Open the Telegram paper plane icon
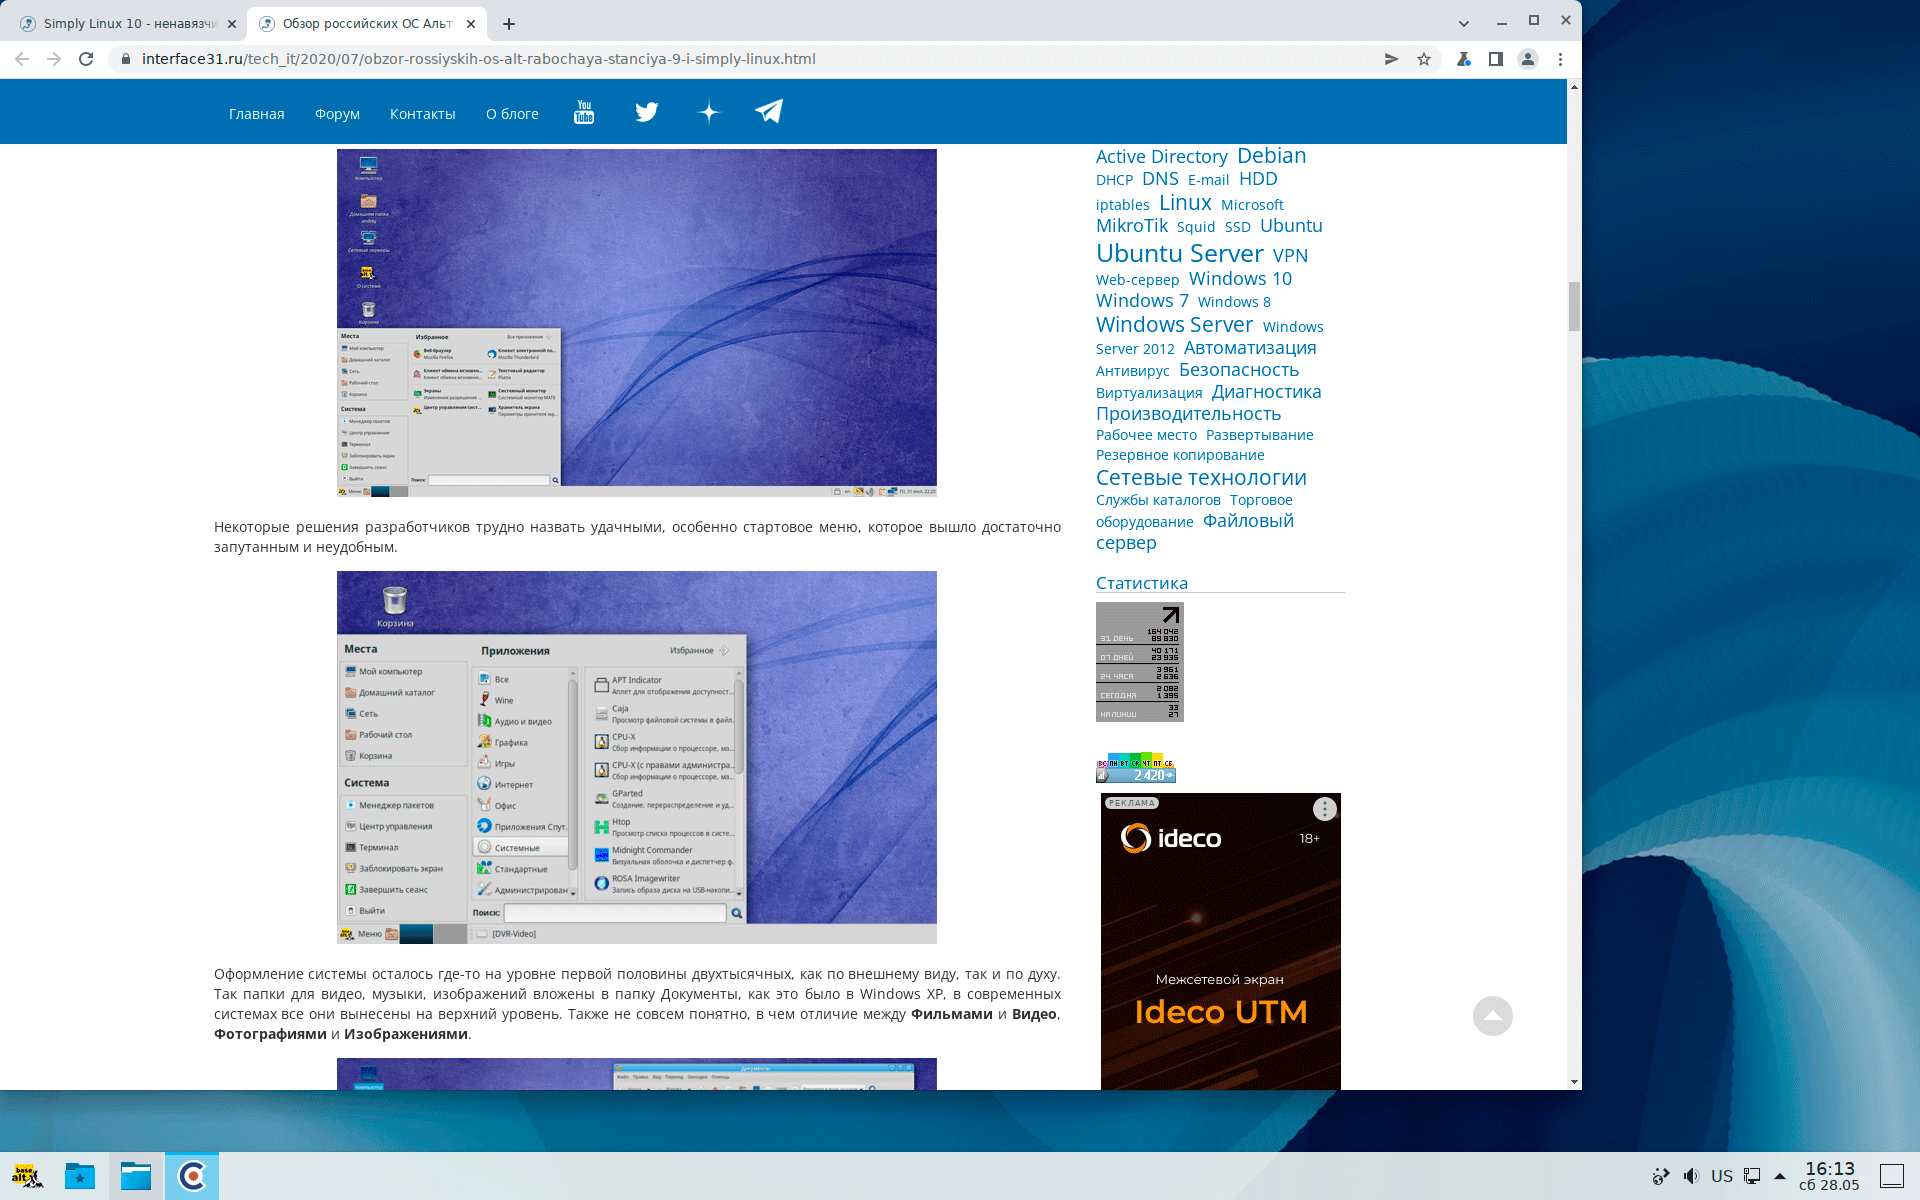Screen dimensions: 1920x1200 (768, 111)
